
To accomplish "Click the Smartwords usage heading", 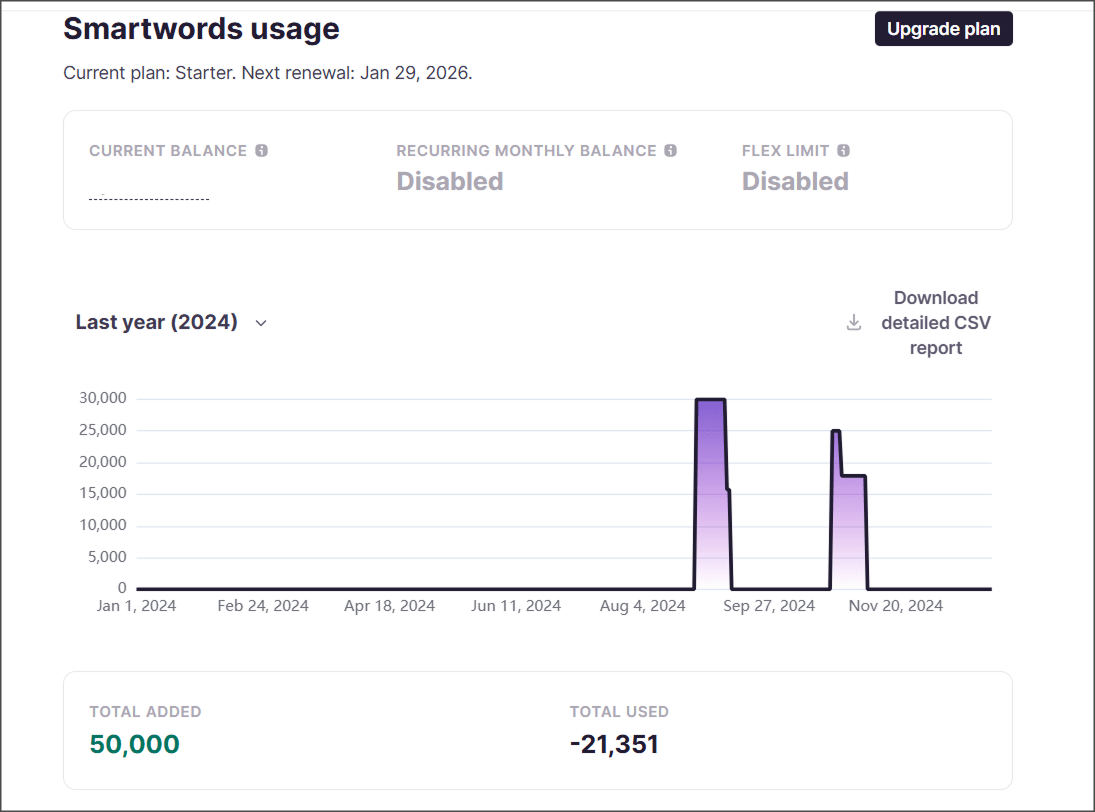I will tap(201, 29).
